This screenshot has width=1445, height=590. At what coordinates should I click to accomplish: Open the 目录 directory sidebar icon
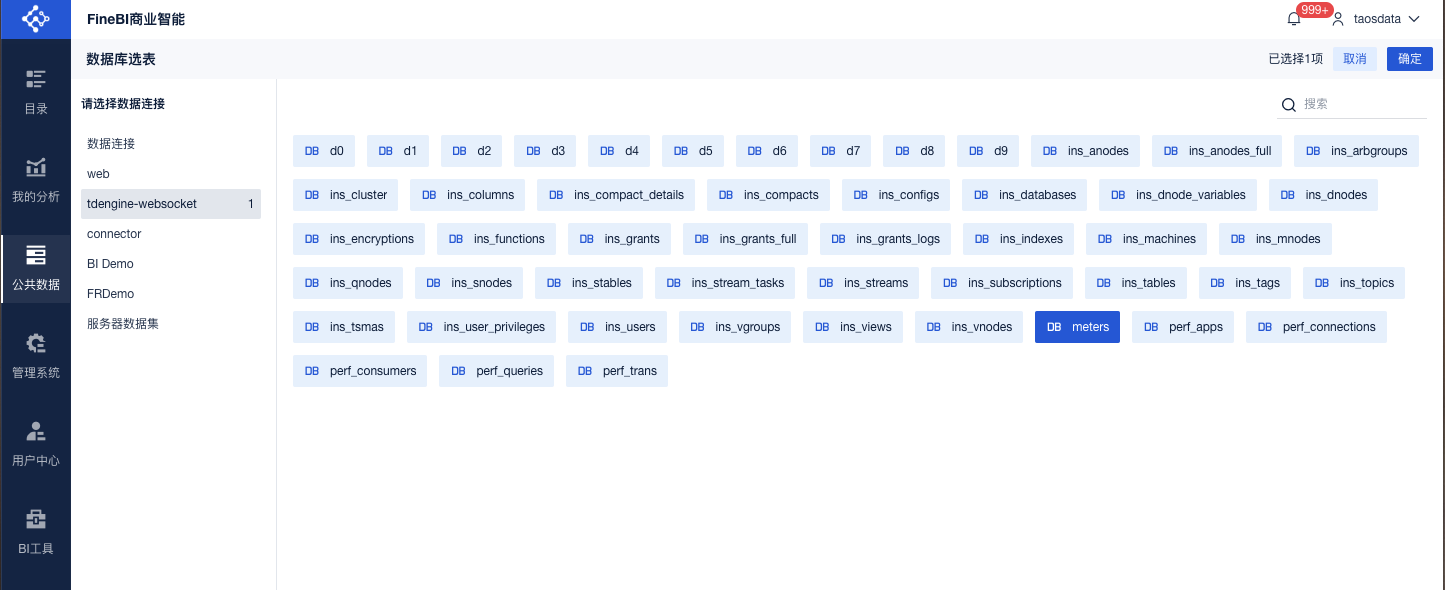pyautogui.click(x=36, y=80)
